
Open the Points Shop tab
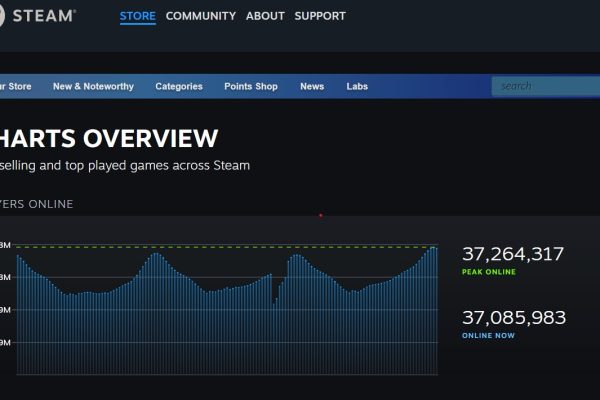[x=251, y=87]
